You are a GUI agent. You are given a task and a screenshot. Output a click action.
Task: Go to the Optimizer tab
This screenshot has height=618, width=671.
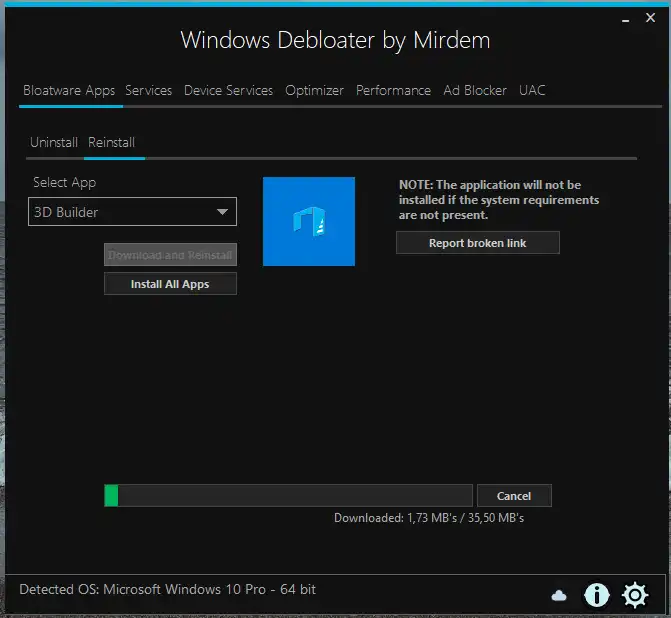[315, 91]
